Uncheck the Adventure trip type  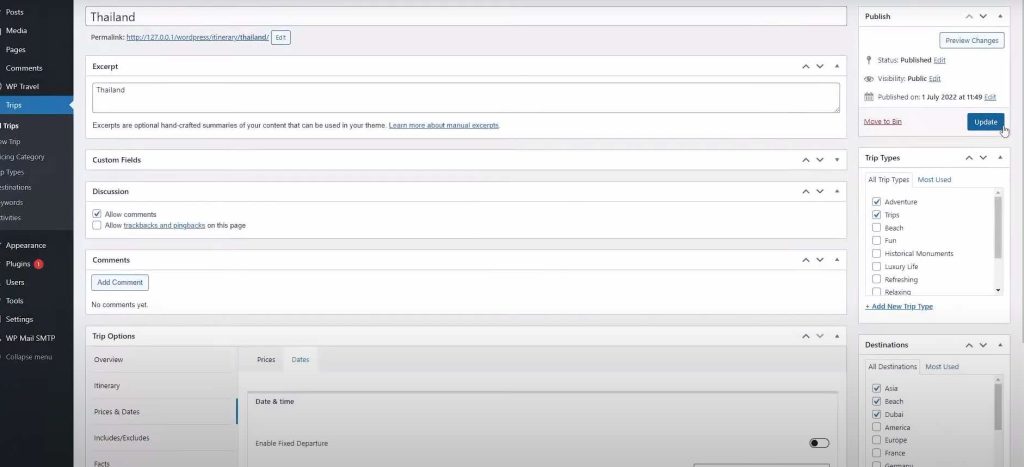(876, 202)
